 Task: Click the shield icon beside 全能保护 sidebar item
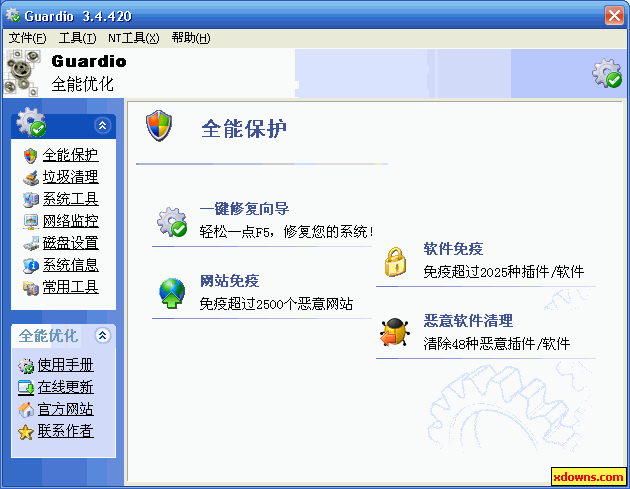click(31, 155)
